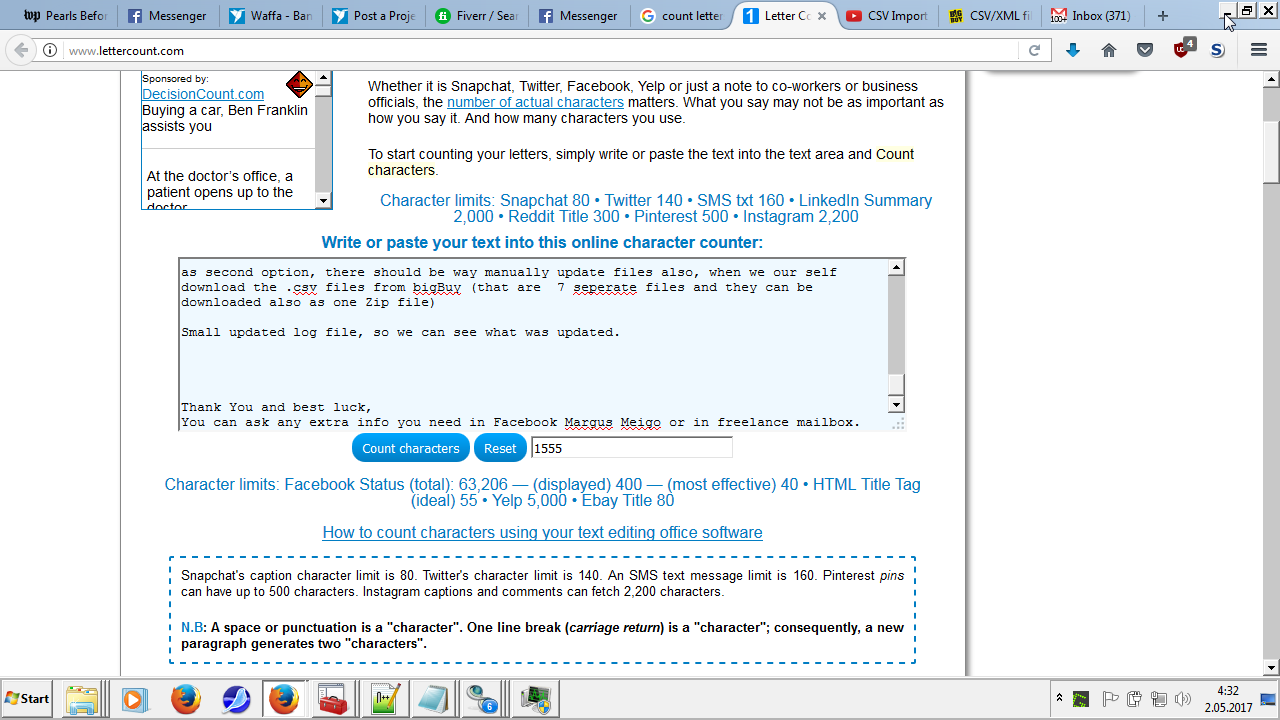
Task: Launch Windows Explorer from the taskbar
Action: click(x=82, y=699)
